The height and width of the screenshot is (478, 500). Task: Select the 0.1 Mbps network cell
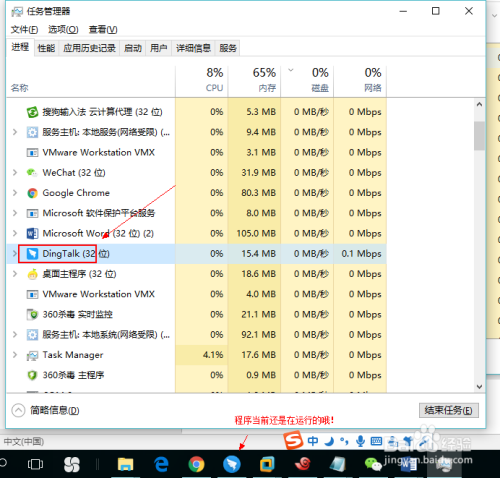[360, 254]
